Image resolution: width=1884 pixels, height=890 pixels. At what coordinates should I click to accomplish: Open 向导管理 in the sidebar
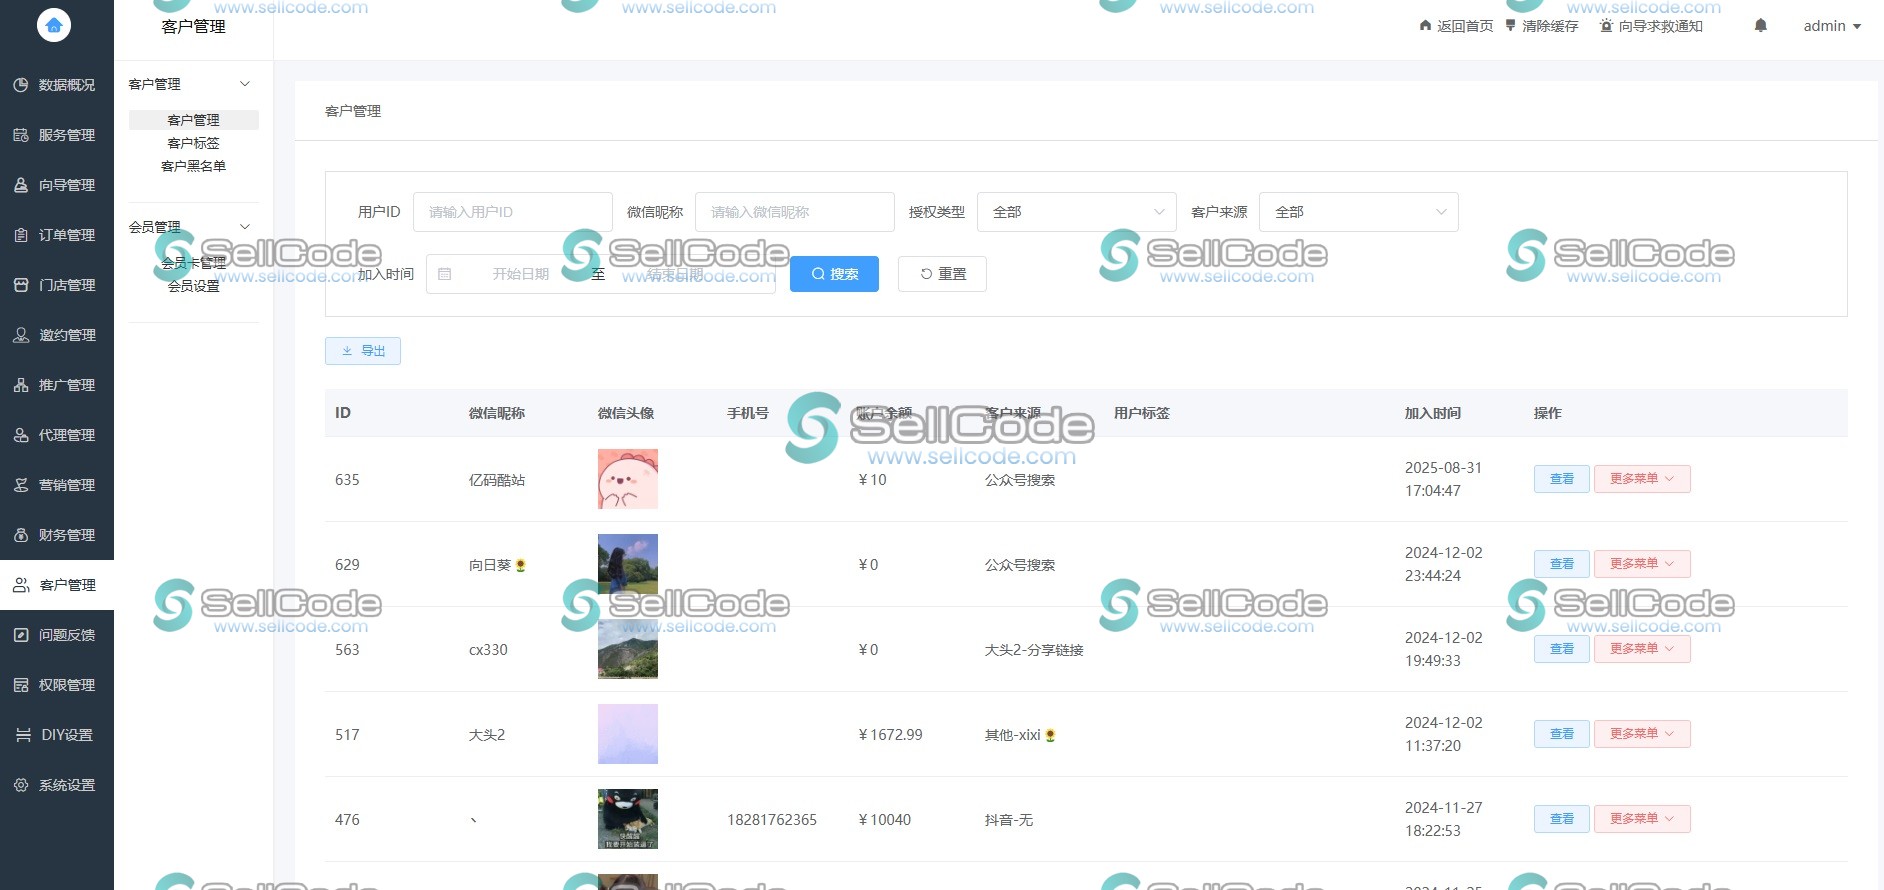pos(57,185)
